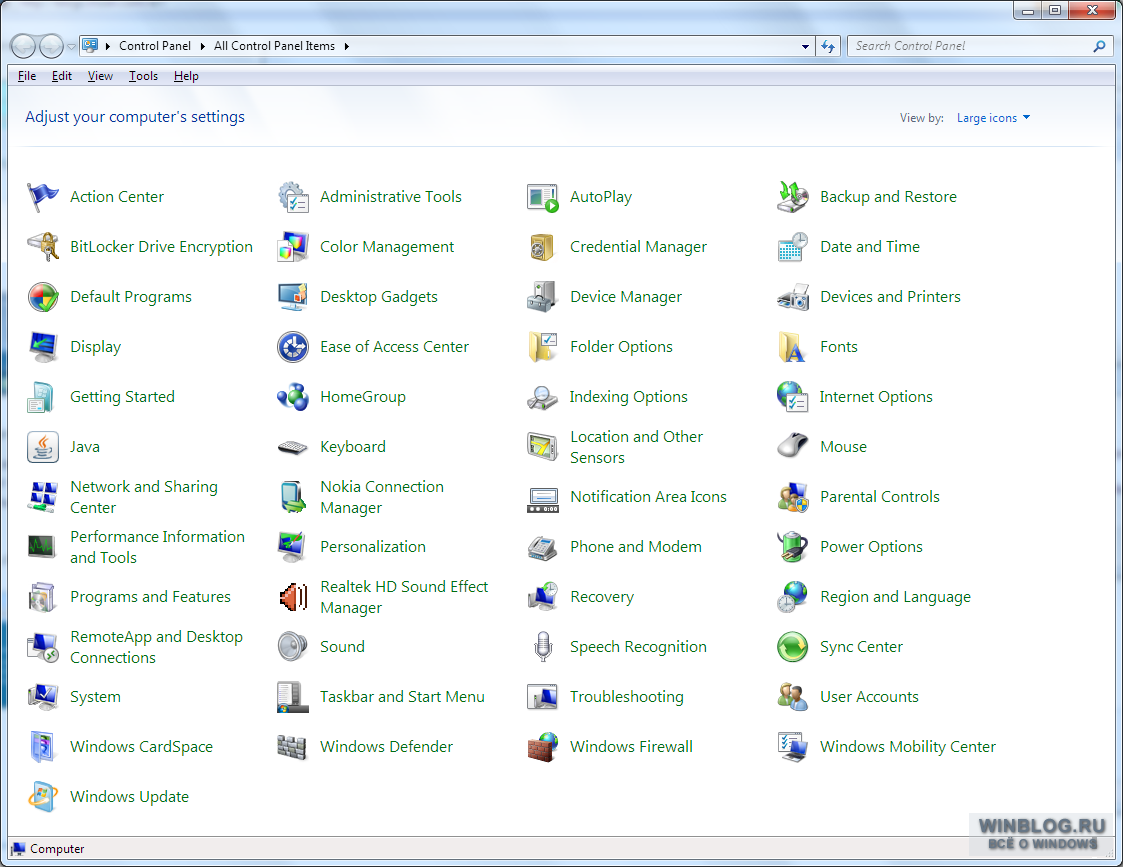Viewport: 1123px width, 867px height.
Task: Go forward with the Forward navigation button
Action: pyautogui.click(x=51, y=47)
